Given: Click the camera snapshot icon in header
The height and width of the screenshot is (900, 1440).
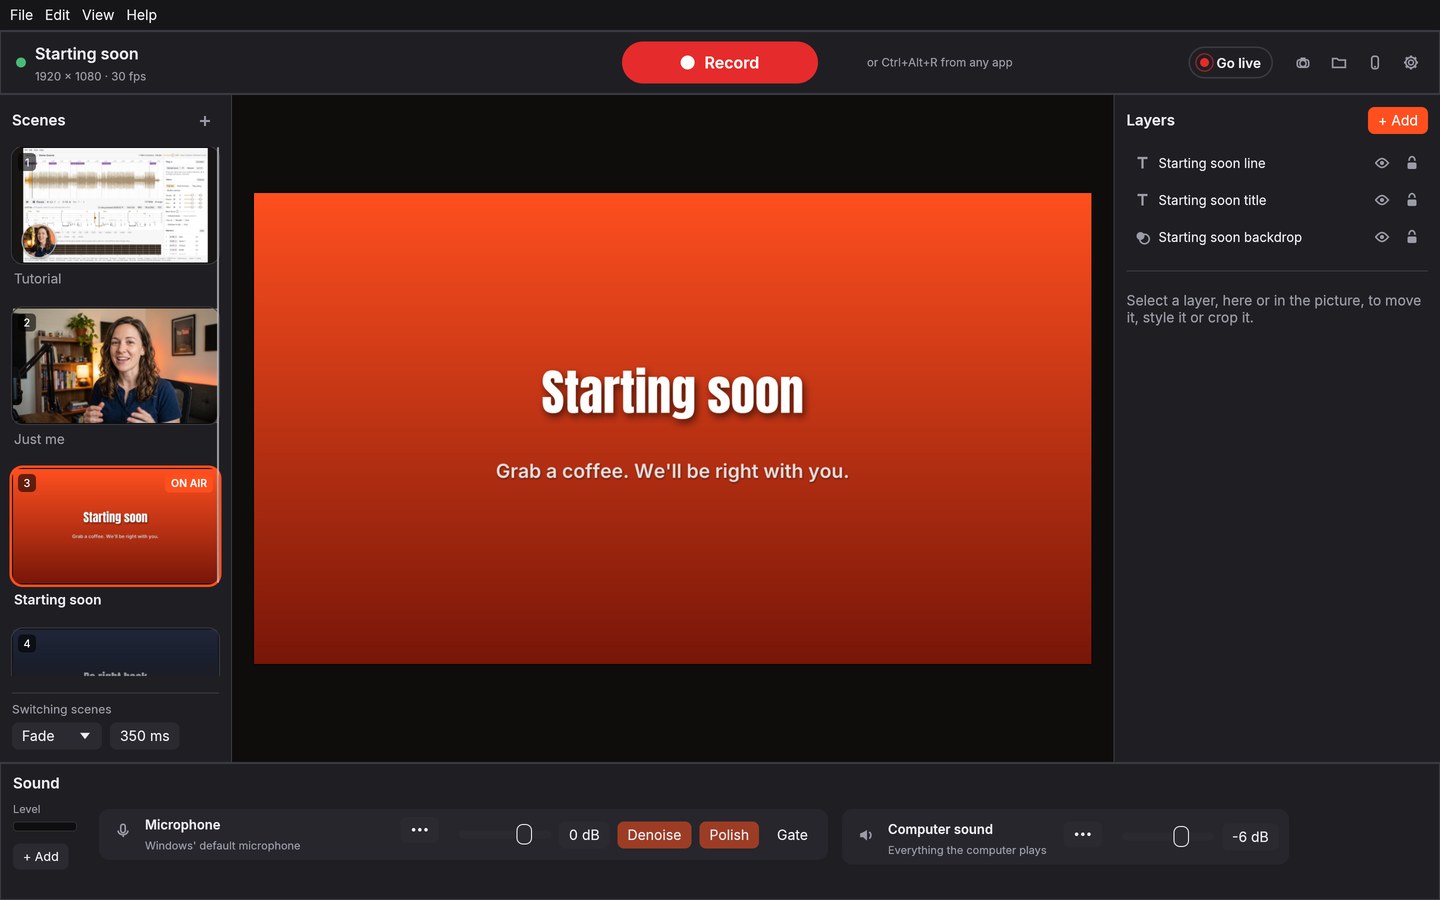Looking at the screenshot, I should click(x=1303, y=63).
